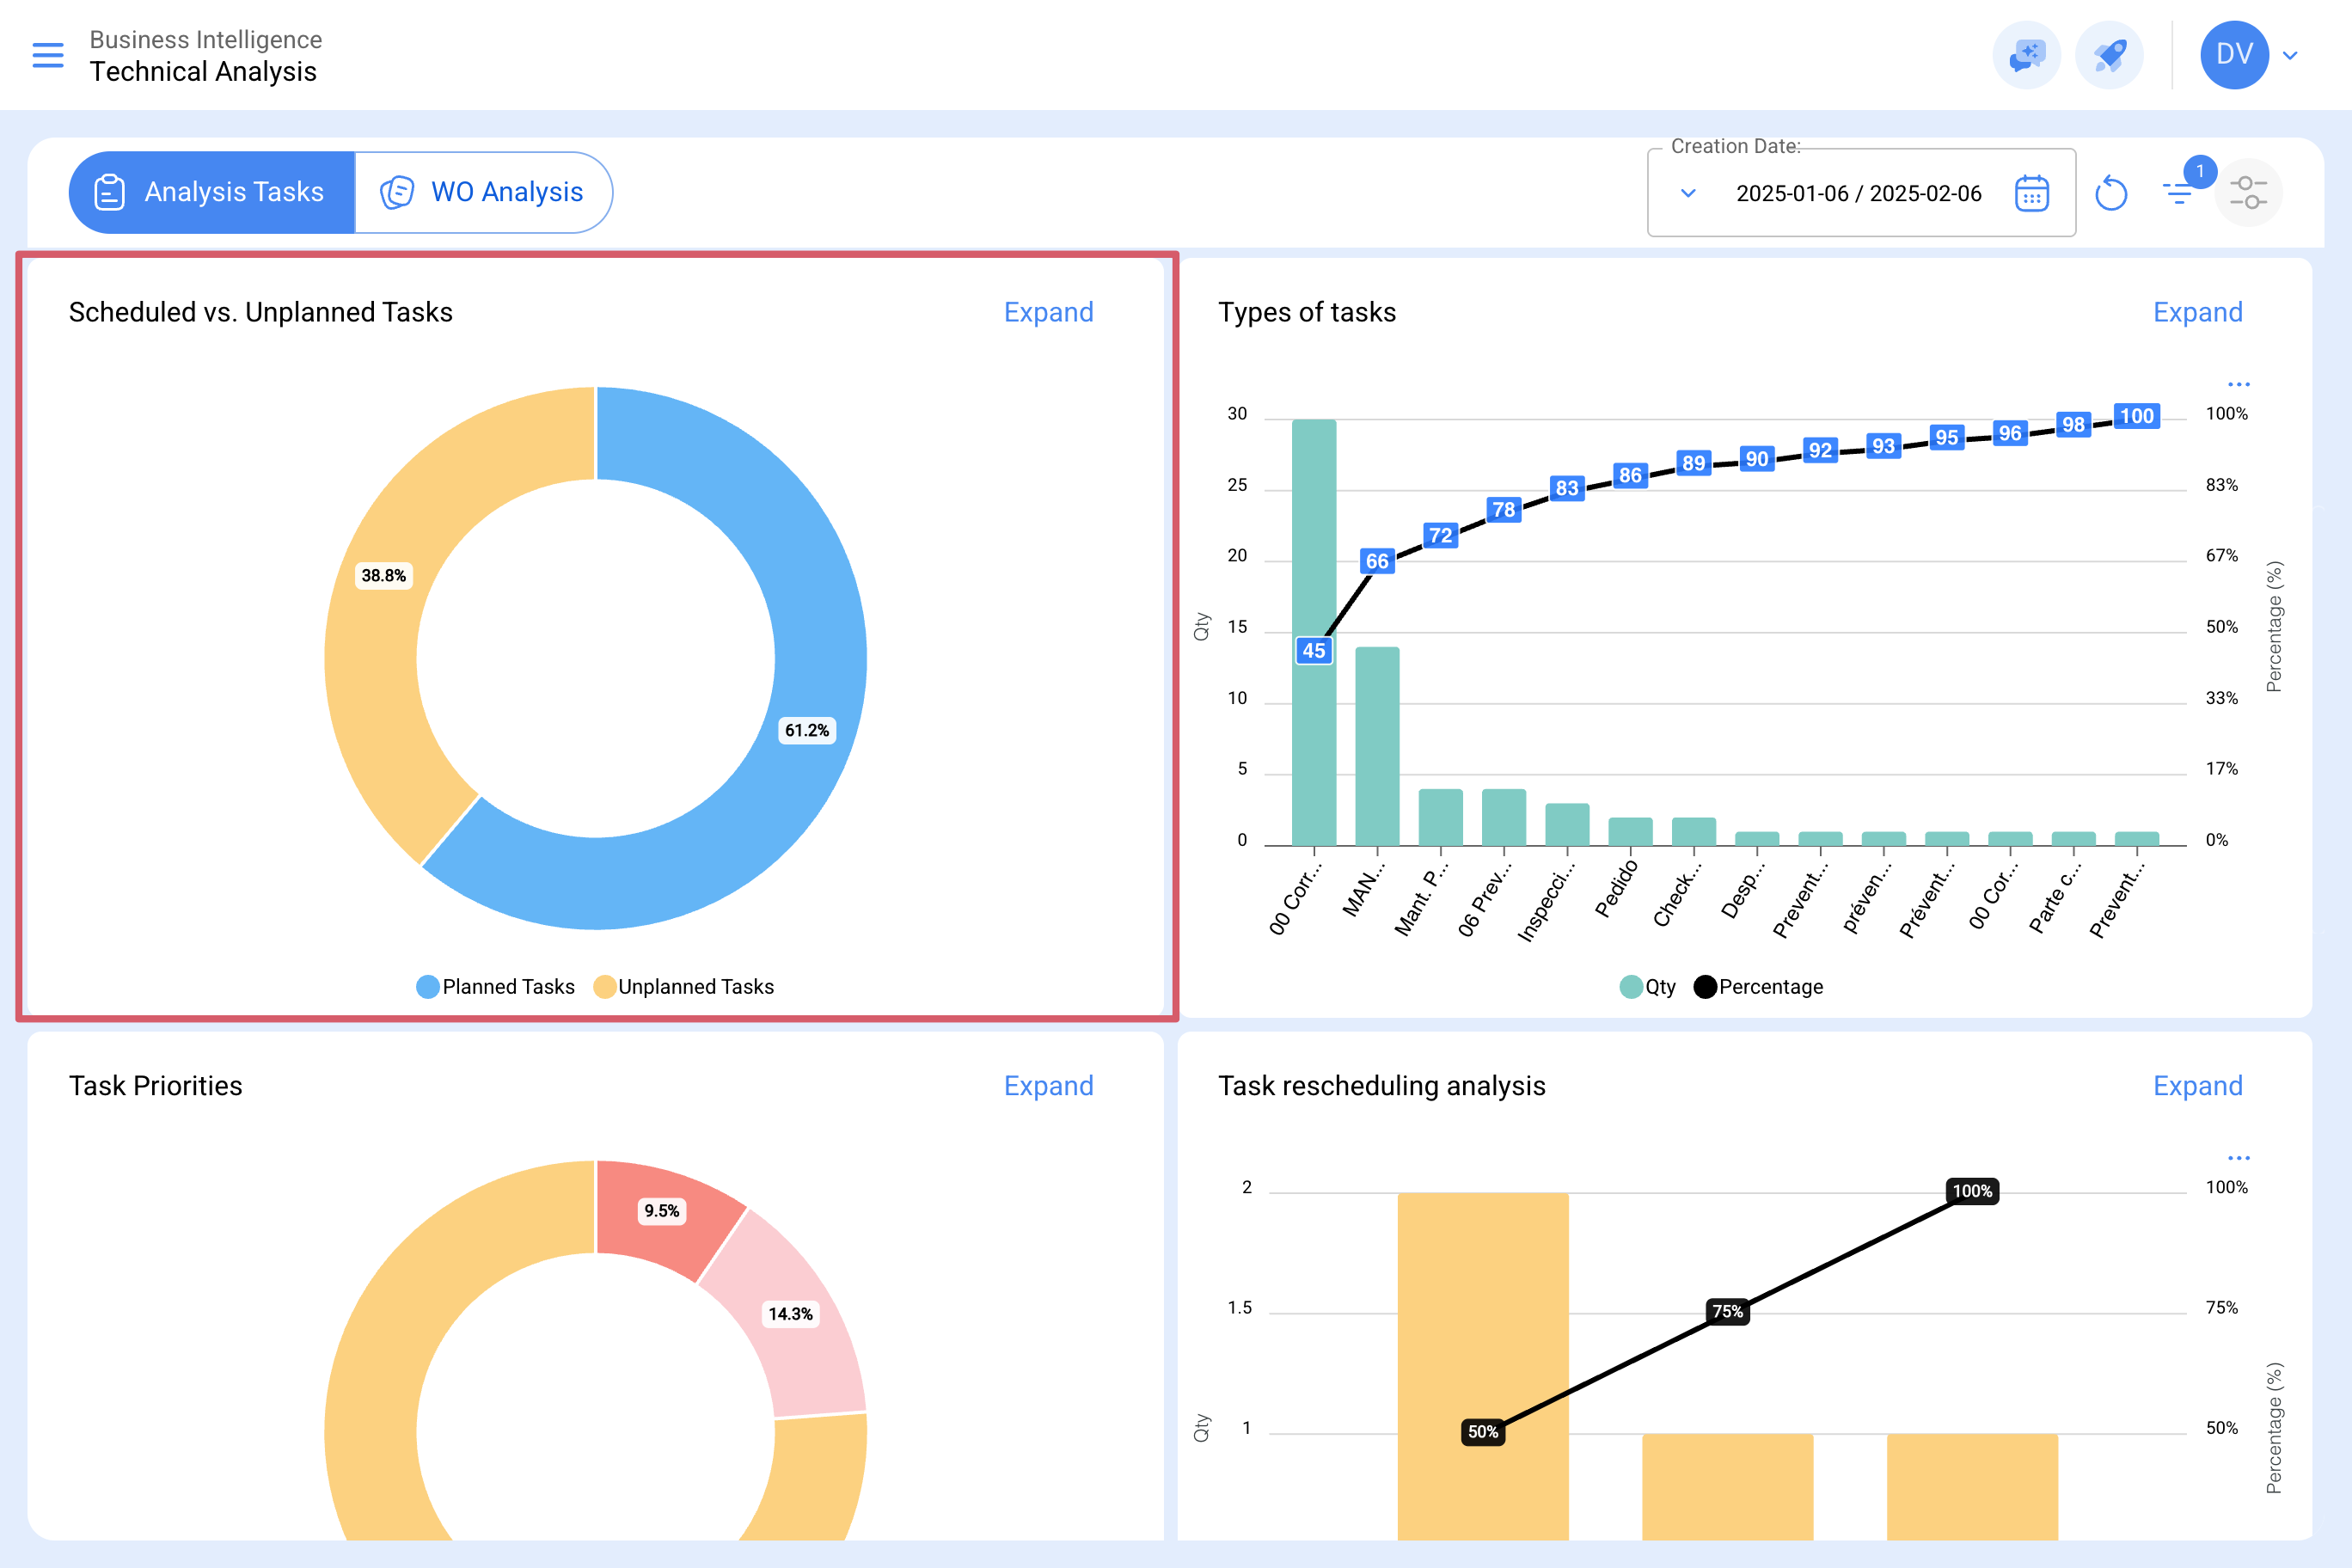
Task: Click the 86 data point label
Action: [1630, 475]
